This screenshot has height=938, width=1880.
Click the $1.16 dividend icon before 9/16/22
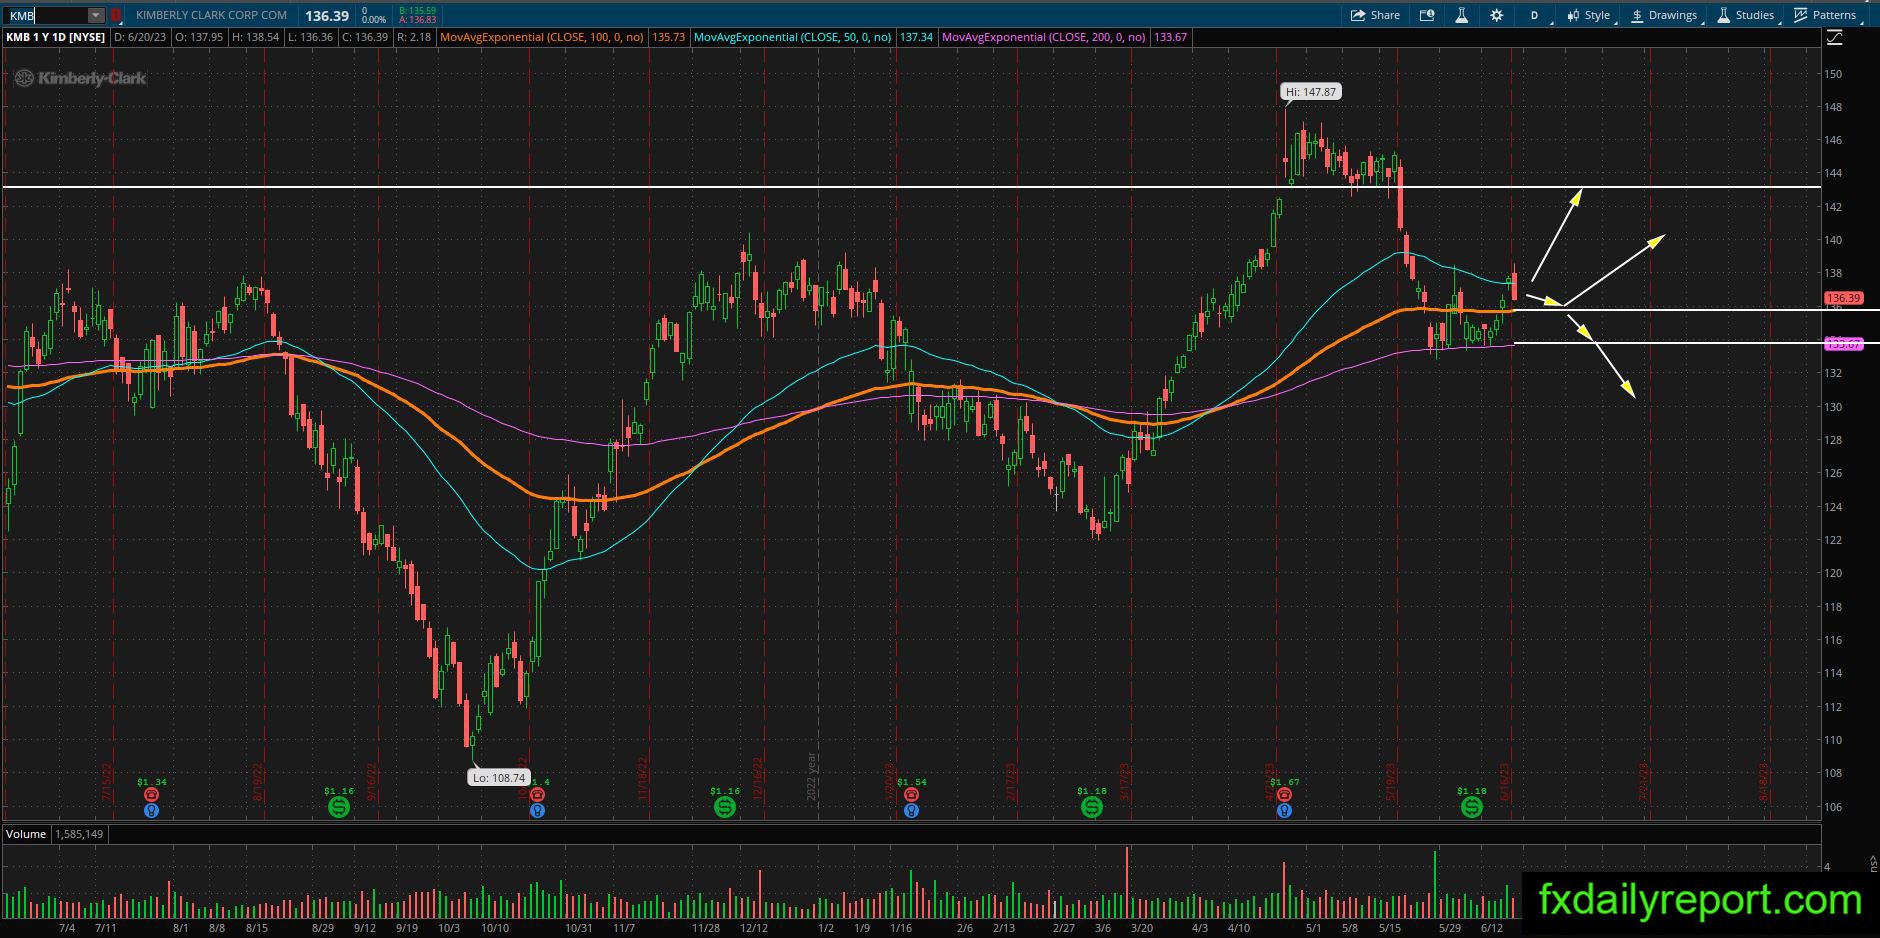tap(339, 806)
